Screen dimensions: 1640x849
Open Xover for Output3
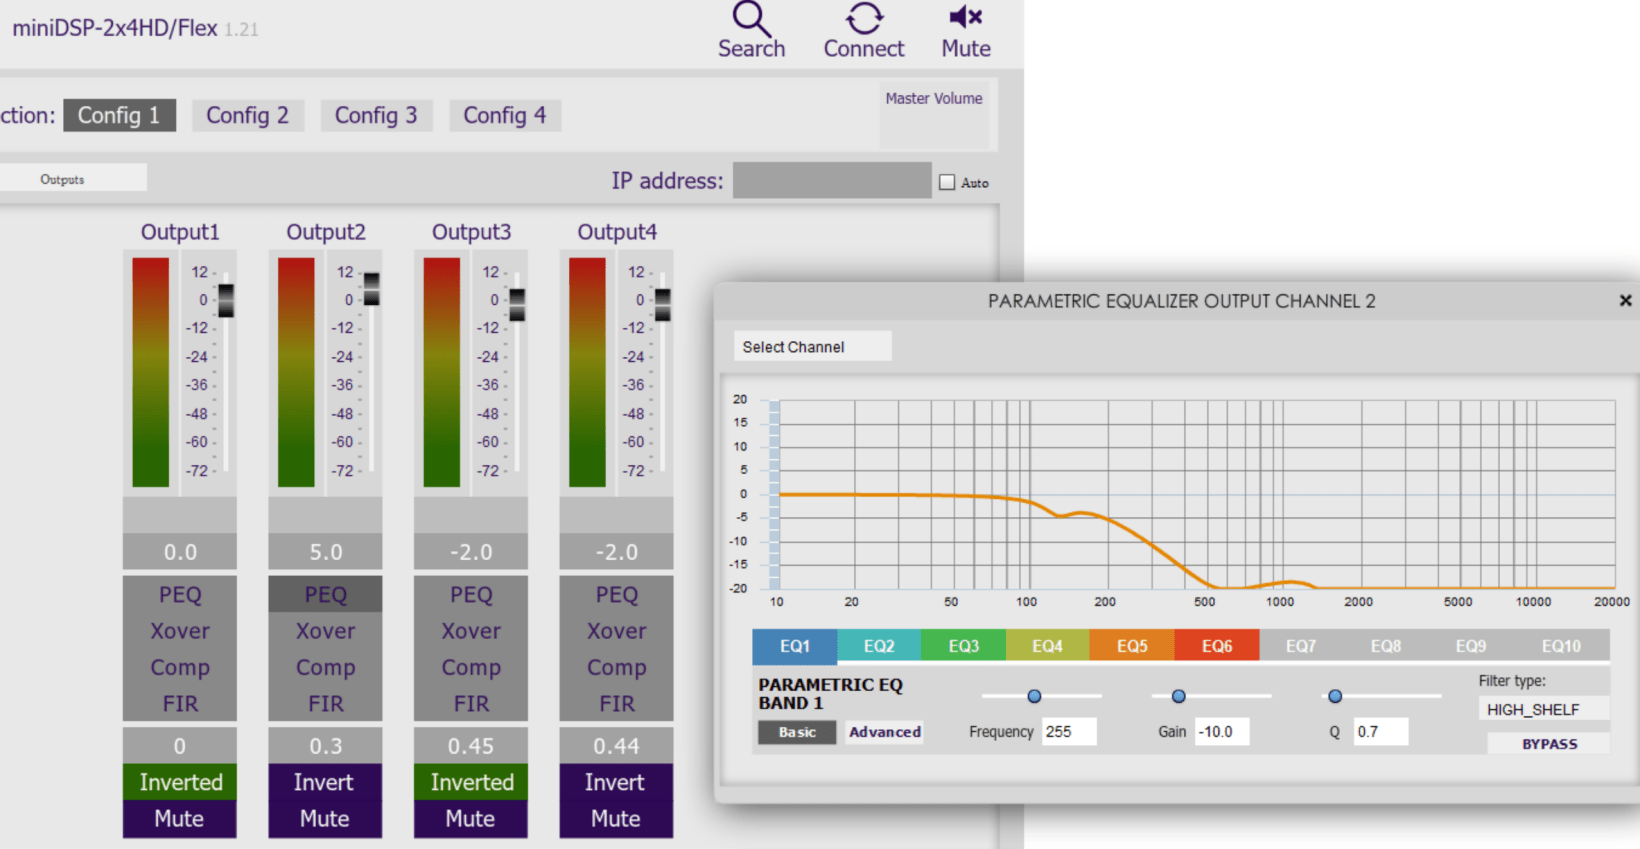(x=471, y=631)
